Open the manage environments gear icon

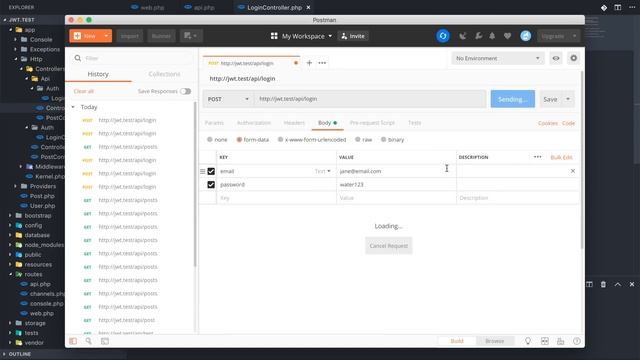point(573,58)
